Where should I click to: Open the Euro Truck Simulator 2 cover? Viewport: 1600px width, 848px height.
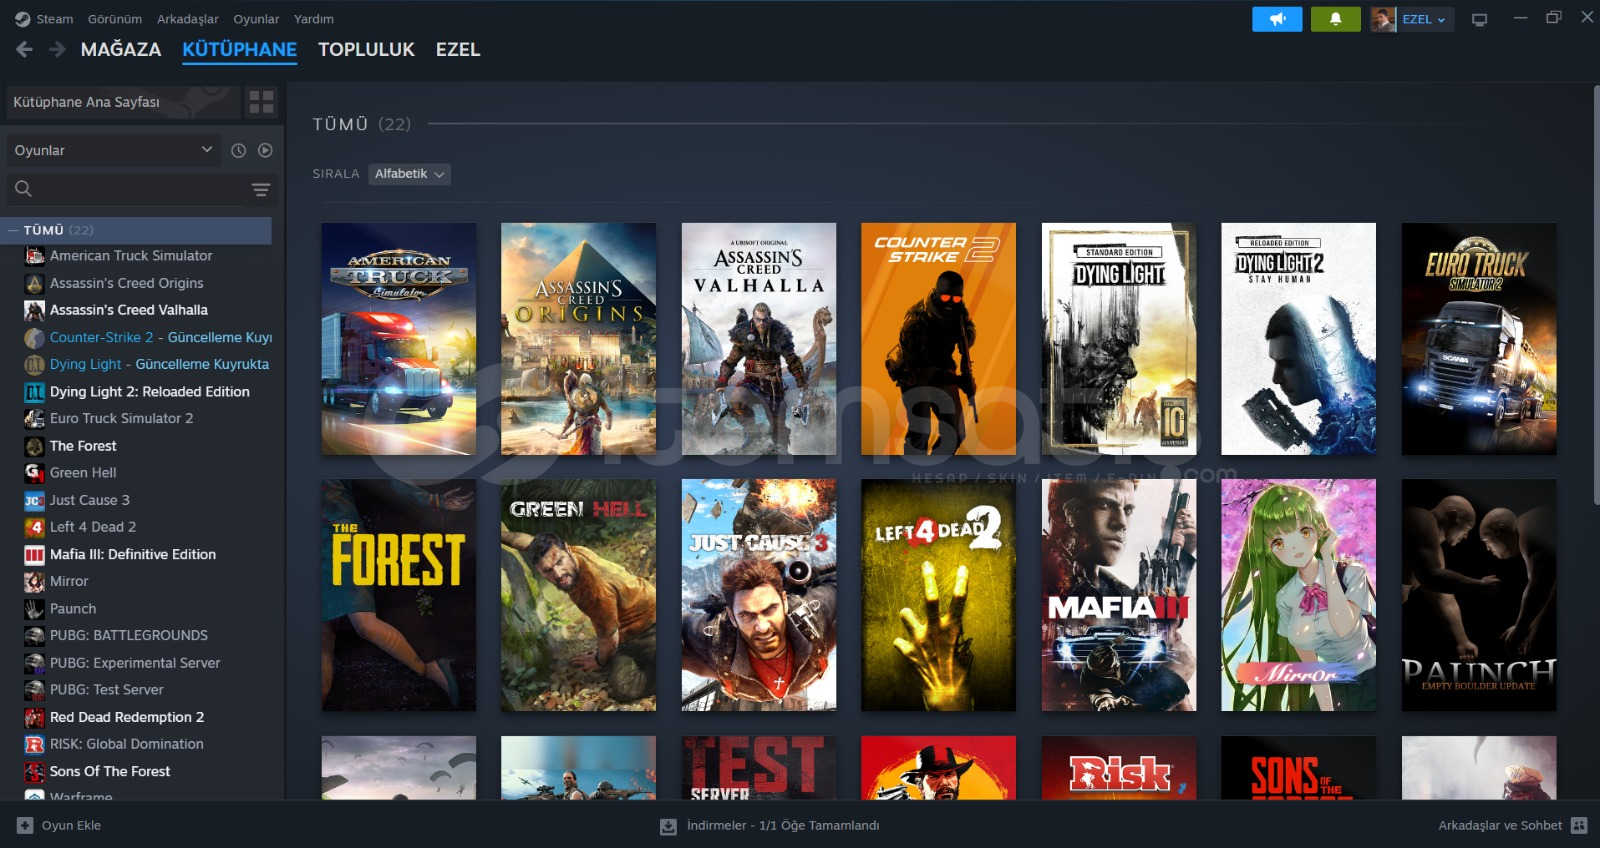tap(1479, 339)
